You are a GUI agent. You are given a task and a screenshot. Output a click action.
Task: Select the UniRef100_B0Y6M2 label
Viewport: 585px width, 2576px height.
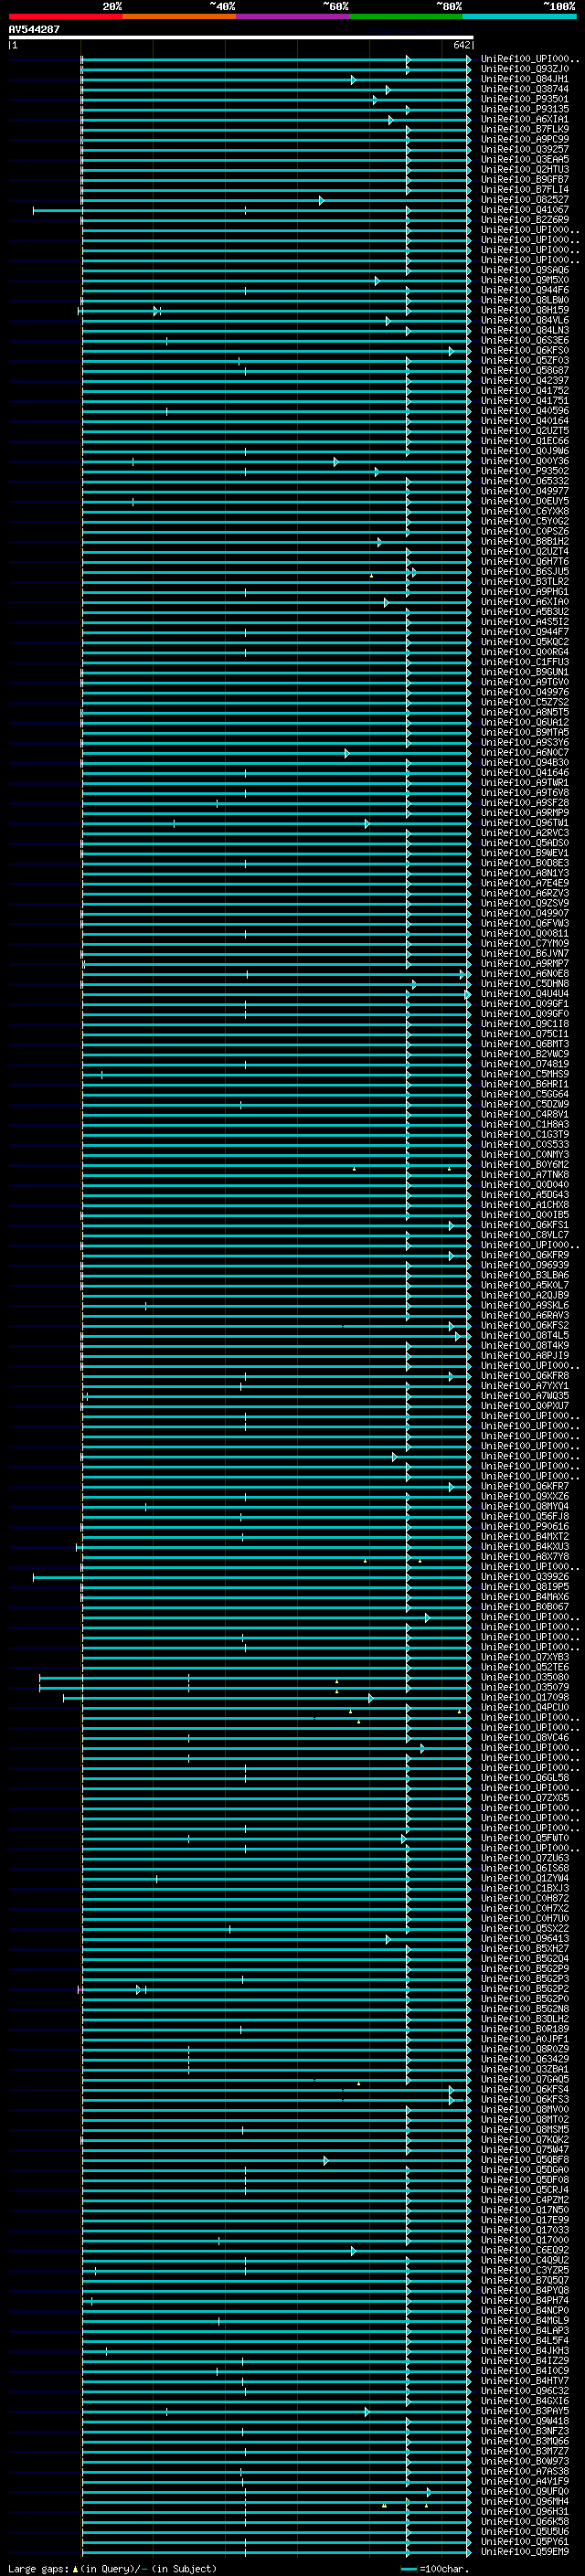point(525,1165)
